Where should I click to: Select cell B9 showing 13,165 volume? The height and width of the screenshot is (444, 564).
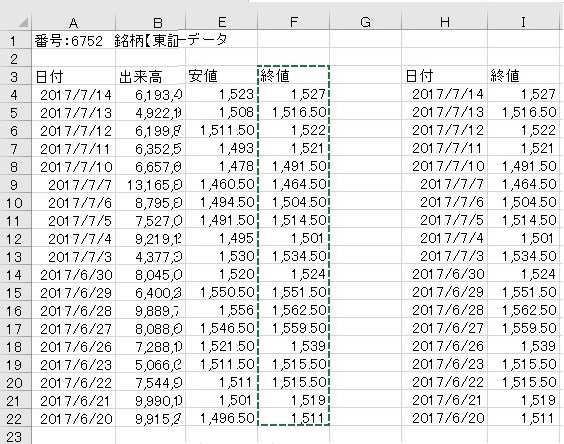coord(150,185)
